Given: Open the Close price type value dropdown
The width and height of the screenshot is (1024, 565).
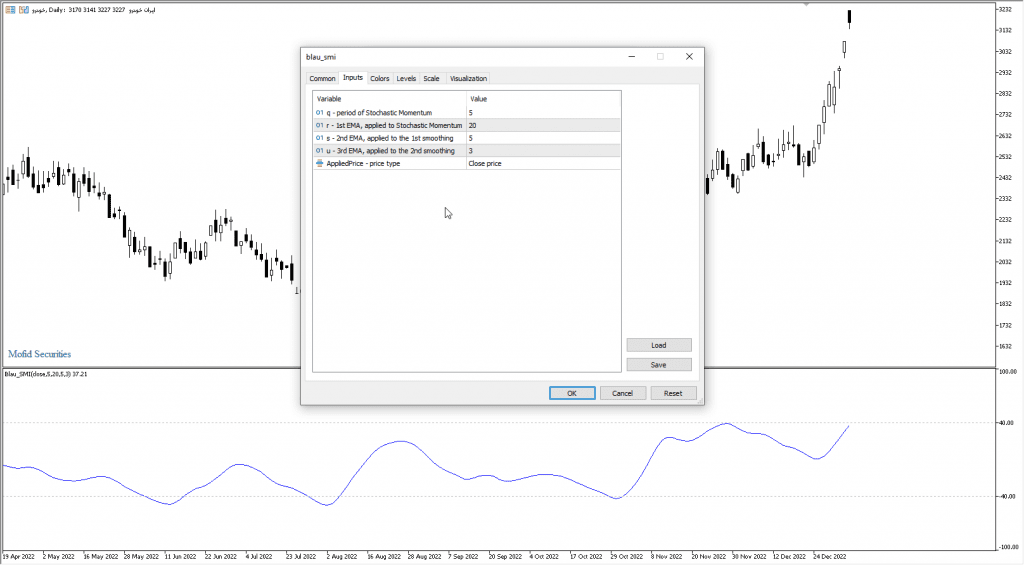Looking at the screenshot, I should pyautogui.click(x=543, y=163).
